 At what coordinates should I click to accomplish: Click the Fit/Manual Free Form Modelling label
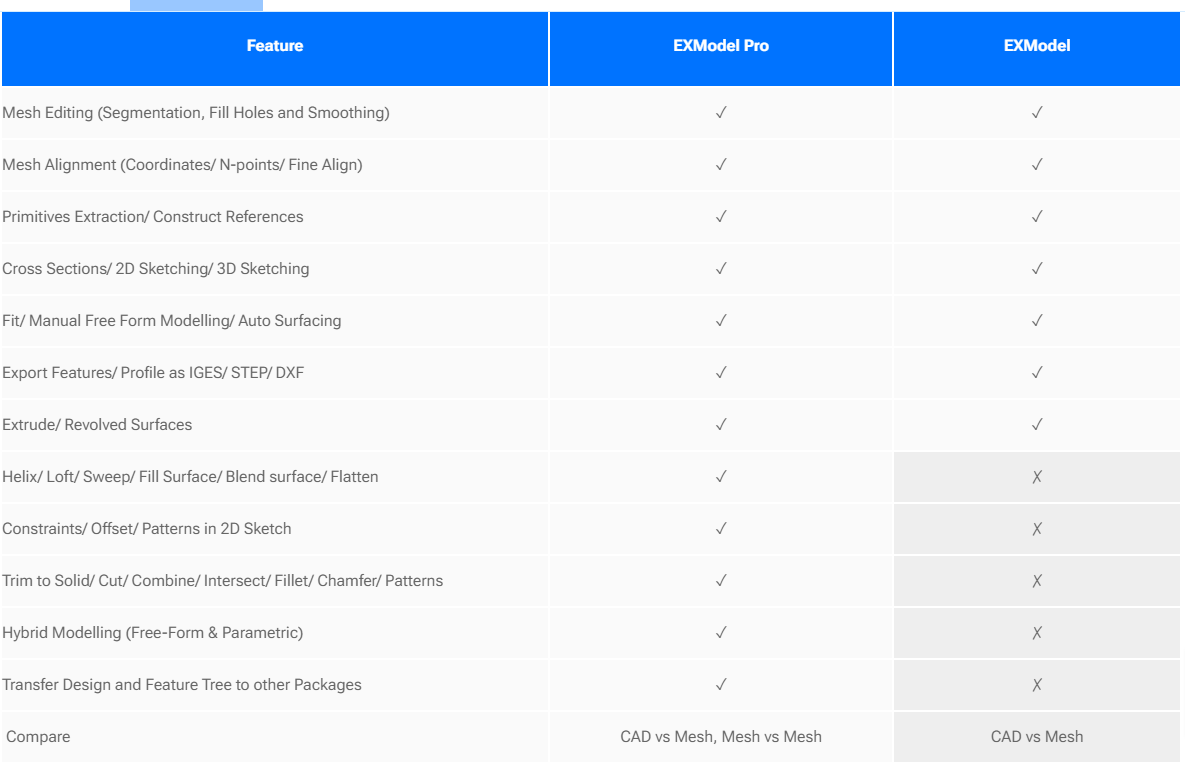point(172,321)
